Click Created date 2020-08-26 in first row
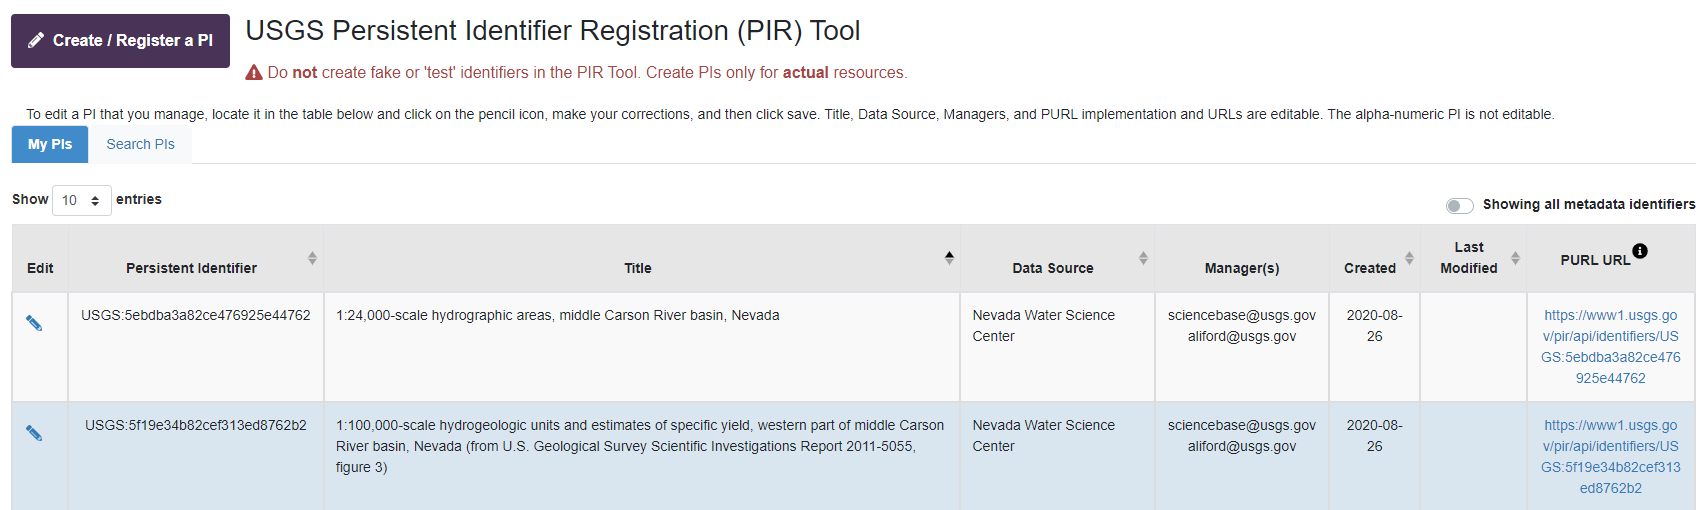This screenshot has height=510, width=1708. tap(1375, 326)
